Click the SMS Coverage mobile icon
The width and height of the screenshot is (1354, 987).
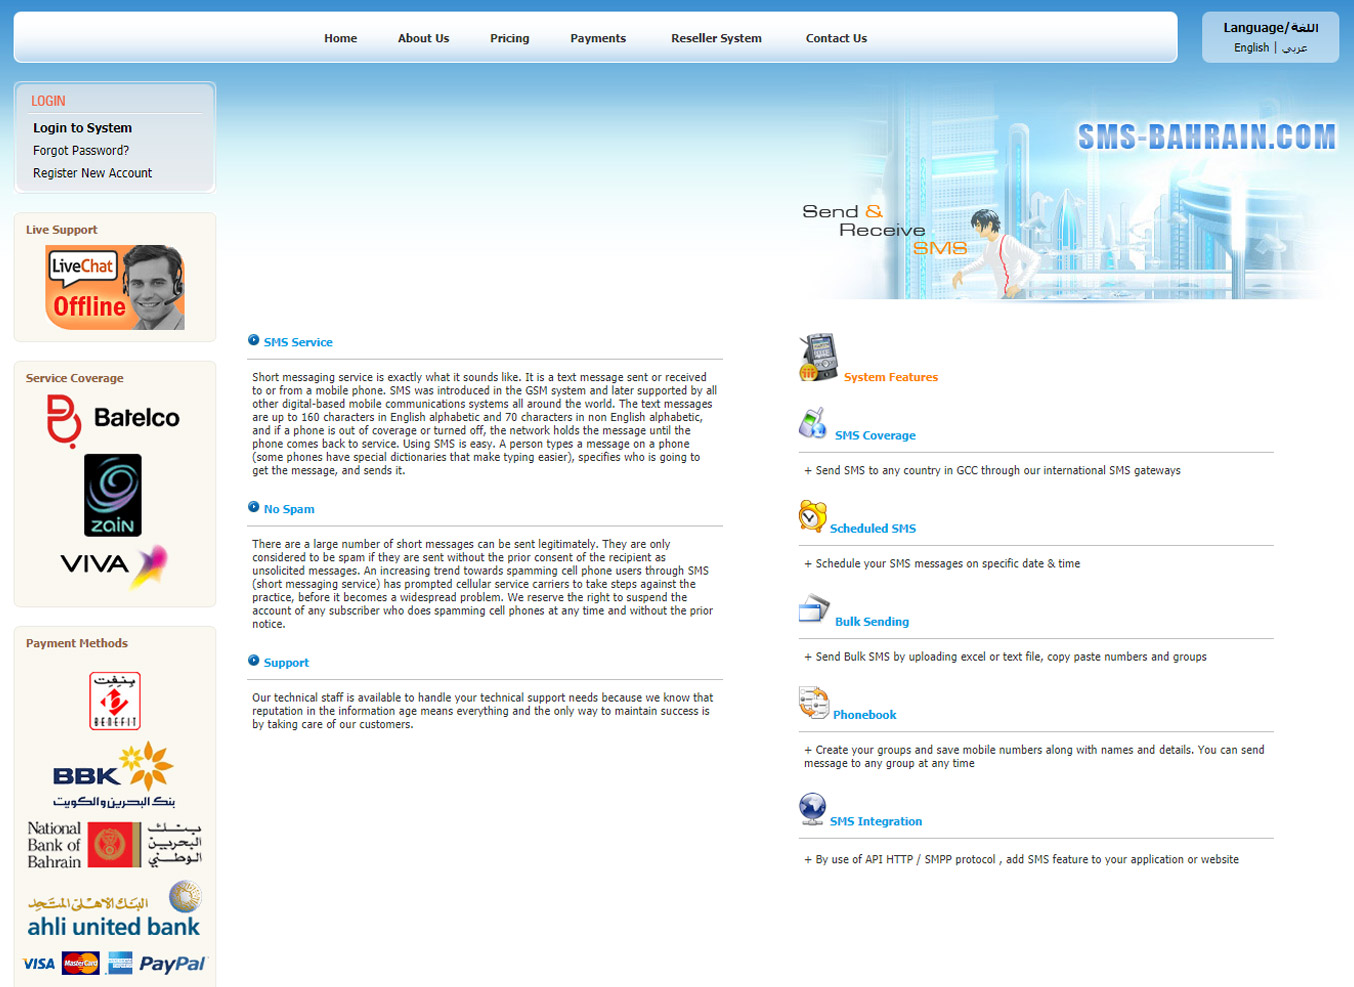[812, 423]
